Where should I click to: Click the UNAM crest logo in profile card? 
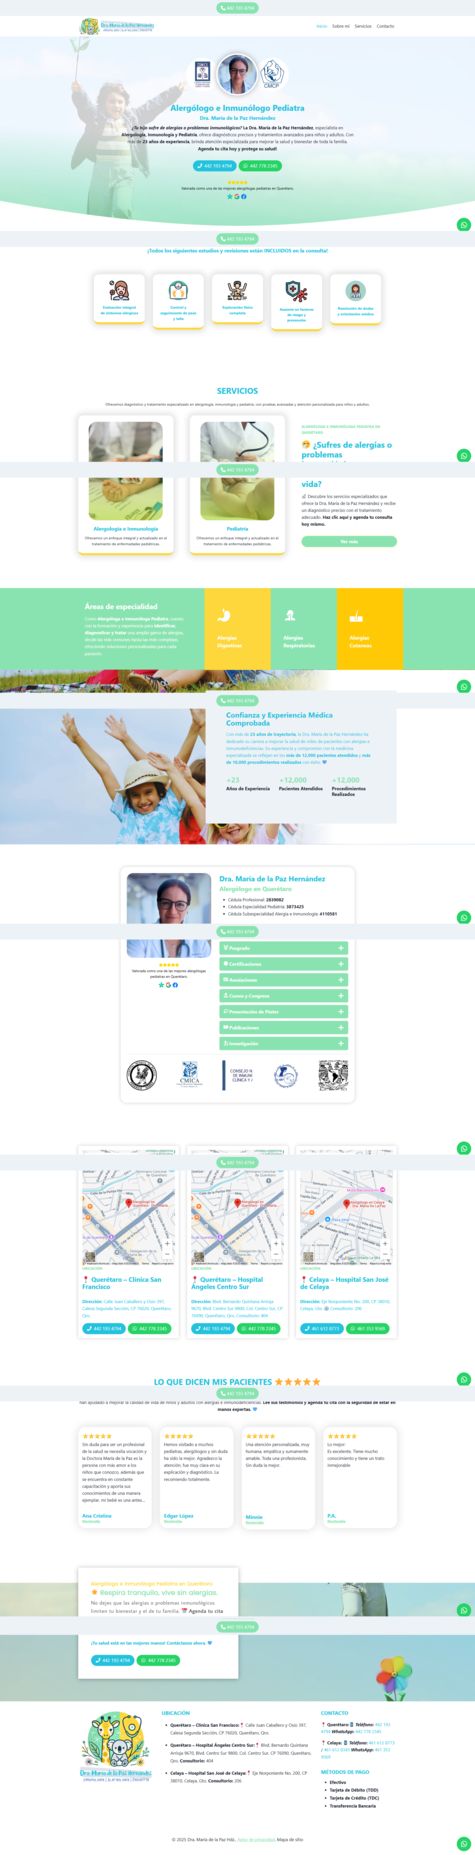(333, 1075)
